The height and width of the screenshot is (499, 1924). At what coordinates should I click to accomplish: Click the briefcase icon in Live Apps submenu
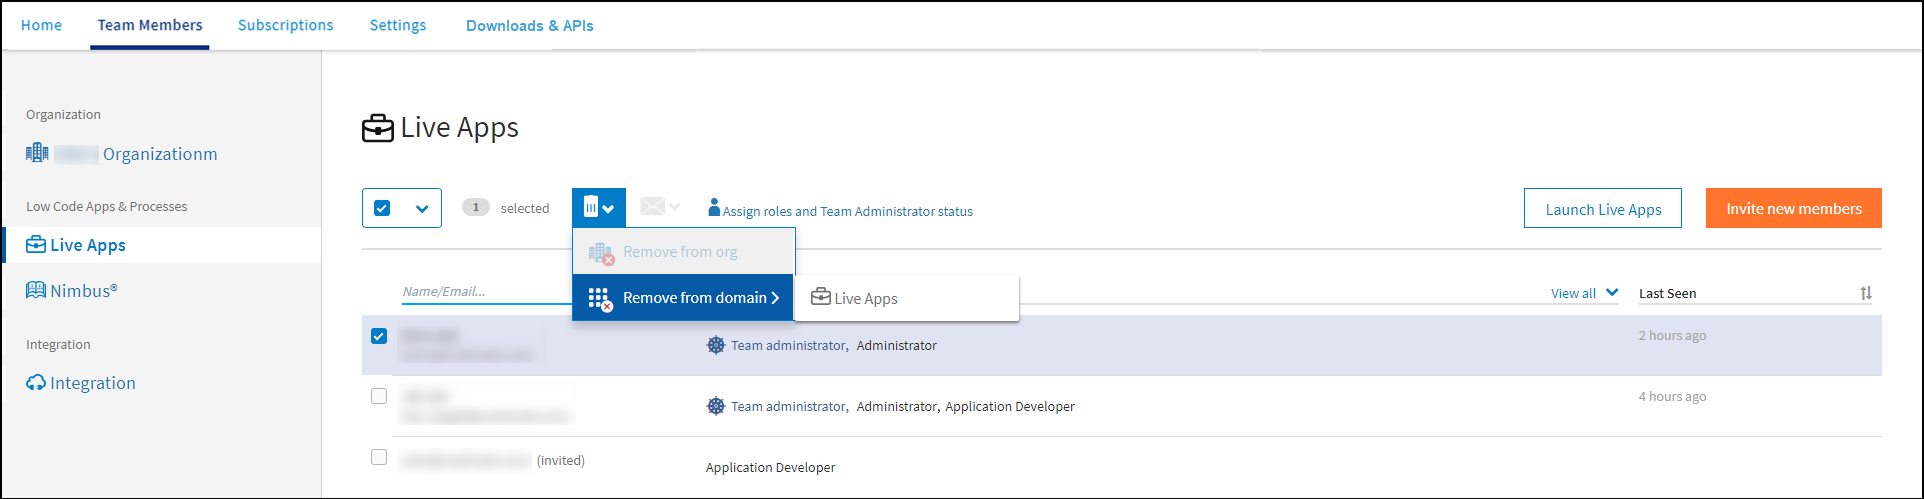[x=821, y=298]
